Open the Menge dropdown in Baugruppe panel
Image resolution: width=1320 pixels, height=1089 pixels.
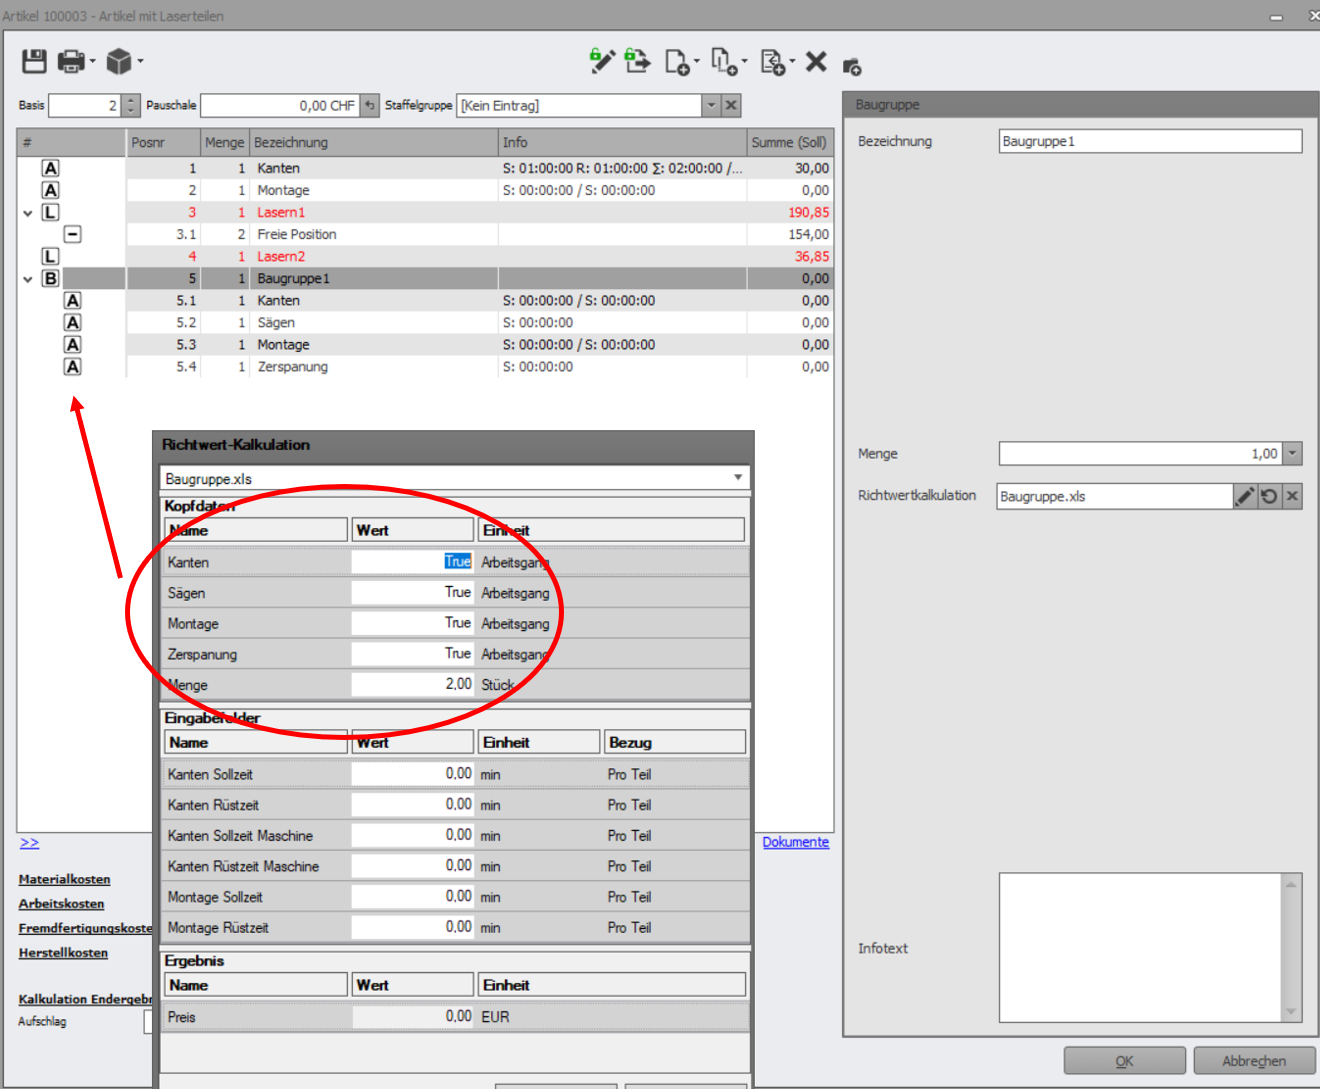coord(1292,454)
